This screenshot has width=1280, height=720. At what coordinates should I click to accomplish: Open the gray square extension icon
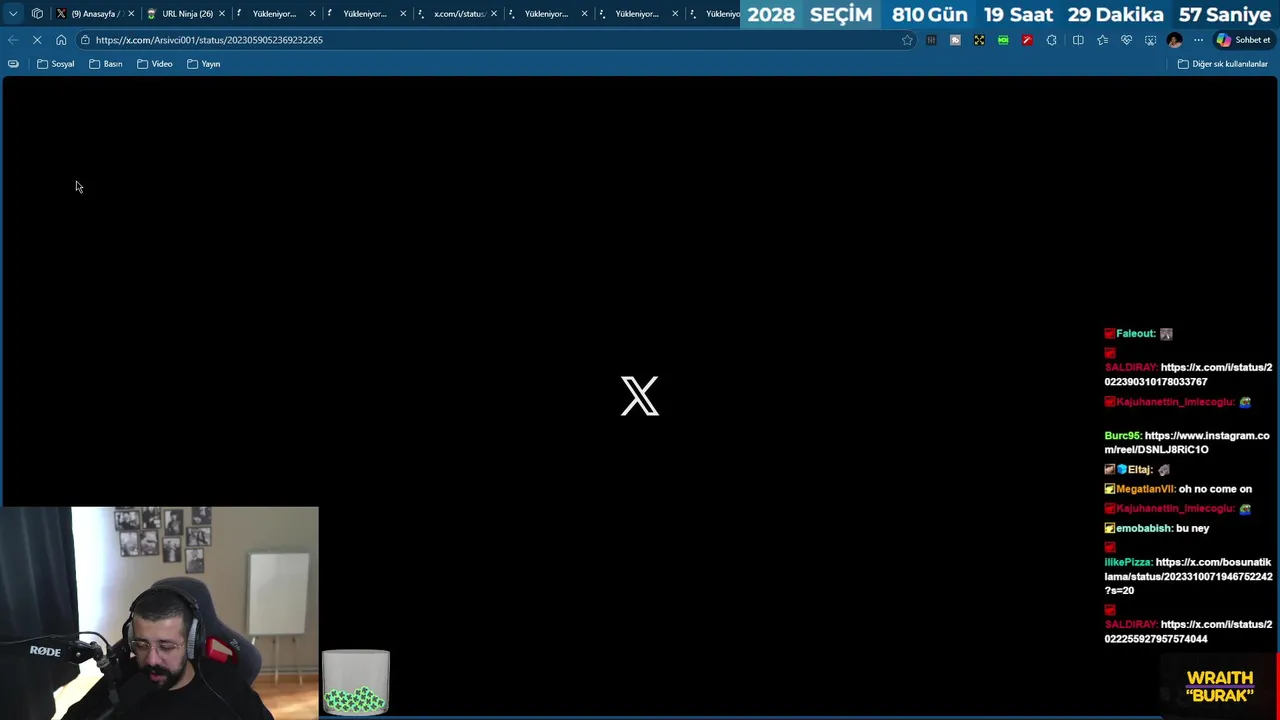point(955,40)
